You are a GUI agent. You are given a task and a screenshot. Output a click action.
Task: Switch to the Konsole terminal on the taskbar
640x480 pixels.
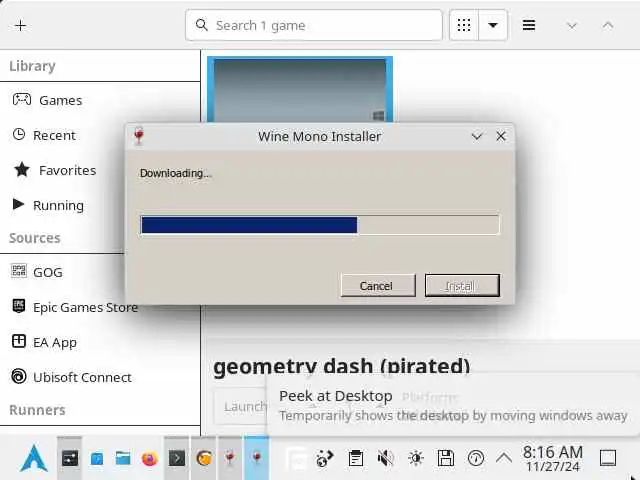coord(177,458)
